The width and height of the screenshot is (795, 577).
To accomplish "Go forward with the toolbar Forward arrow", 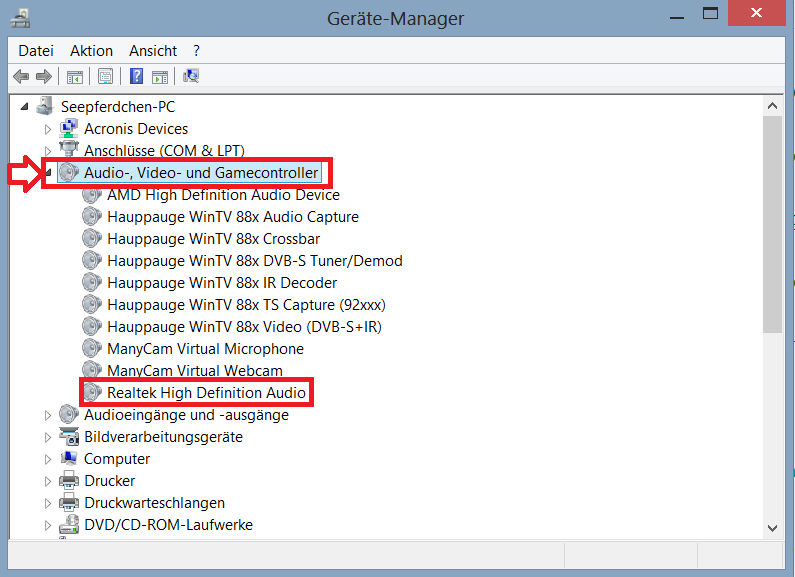I will coord(44,77).
